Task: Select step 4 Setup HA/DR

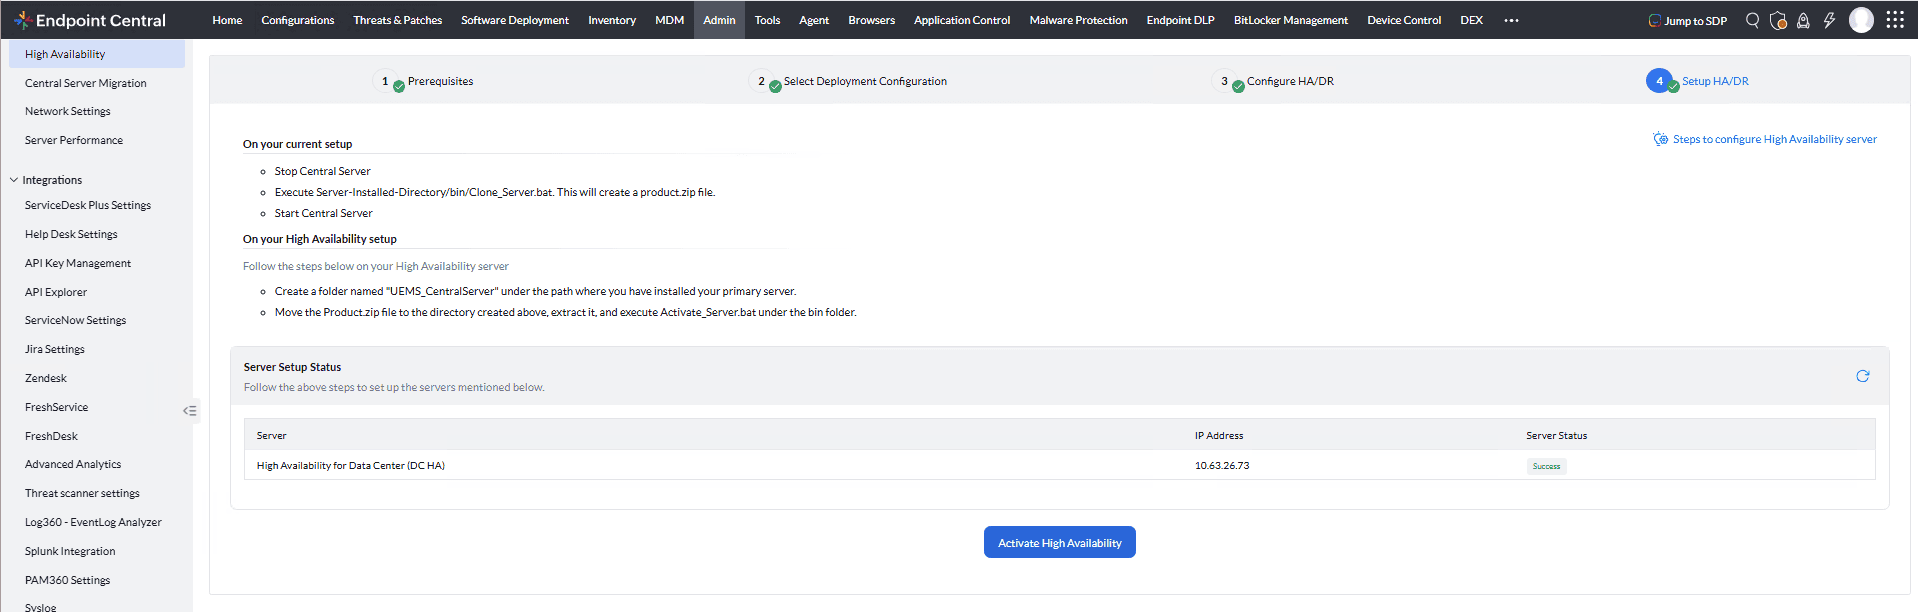Action: tap(1698, 81)
